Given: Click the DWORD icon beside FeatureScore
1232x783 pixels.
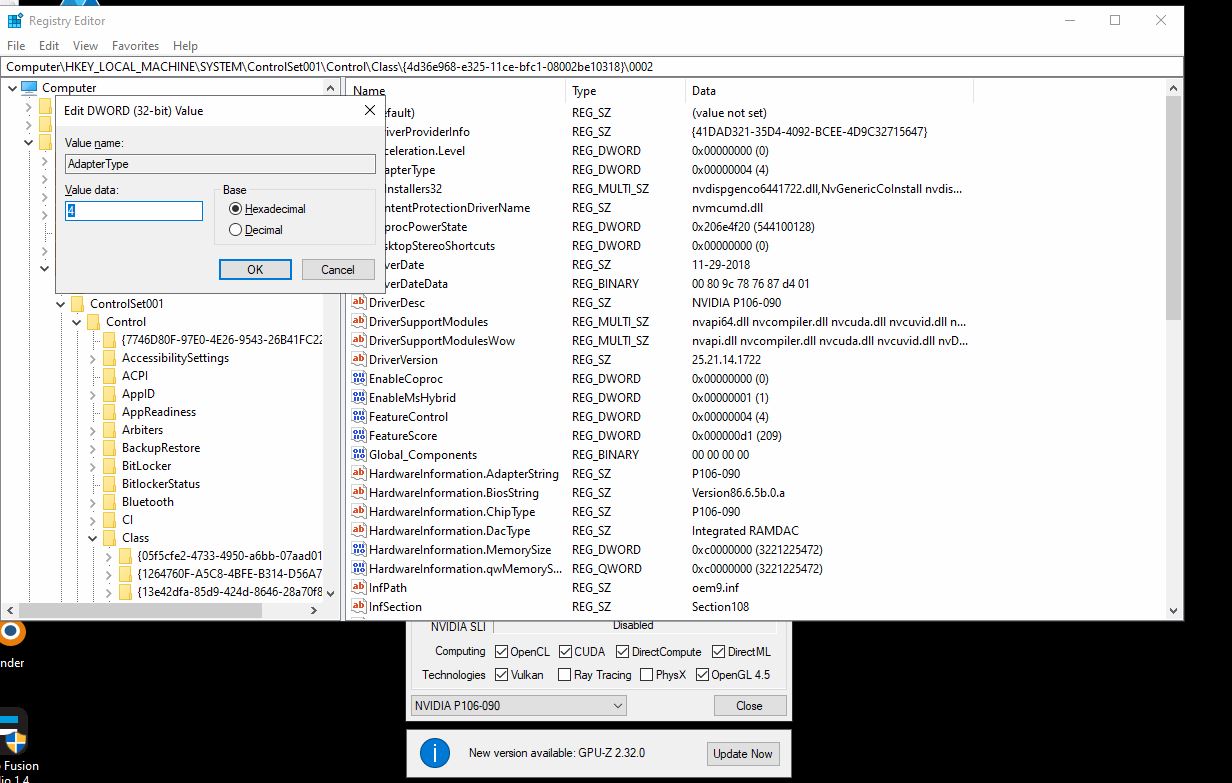Looking at the screenshot, I should (x=359, y=436).
